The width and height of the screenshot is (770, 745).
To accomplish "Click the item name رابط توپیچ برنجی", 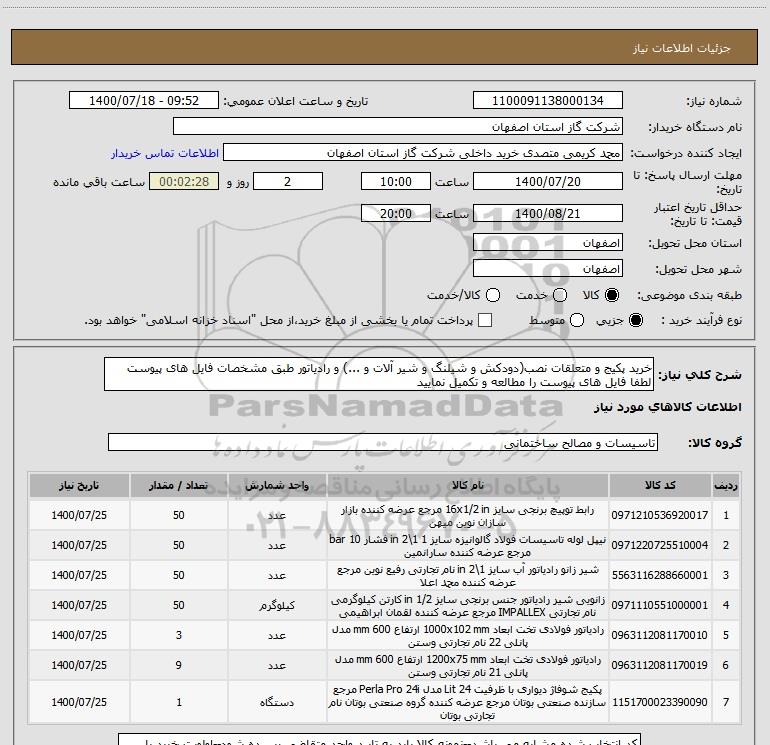I will 468,516.
